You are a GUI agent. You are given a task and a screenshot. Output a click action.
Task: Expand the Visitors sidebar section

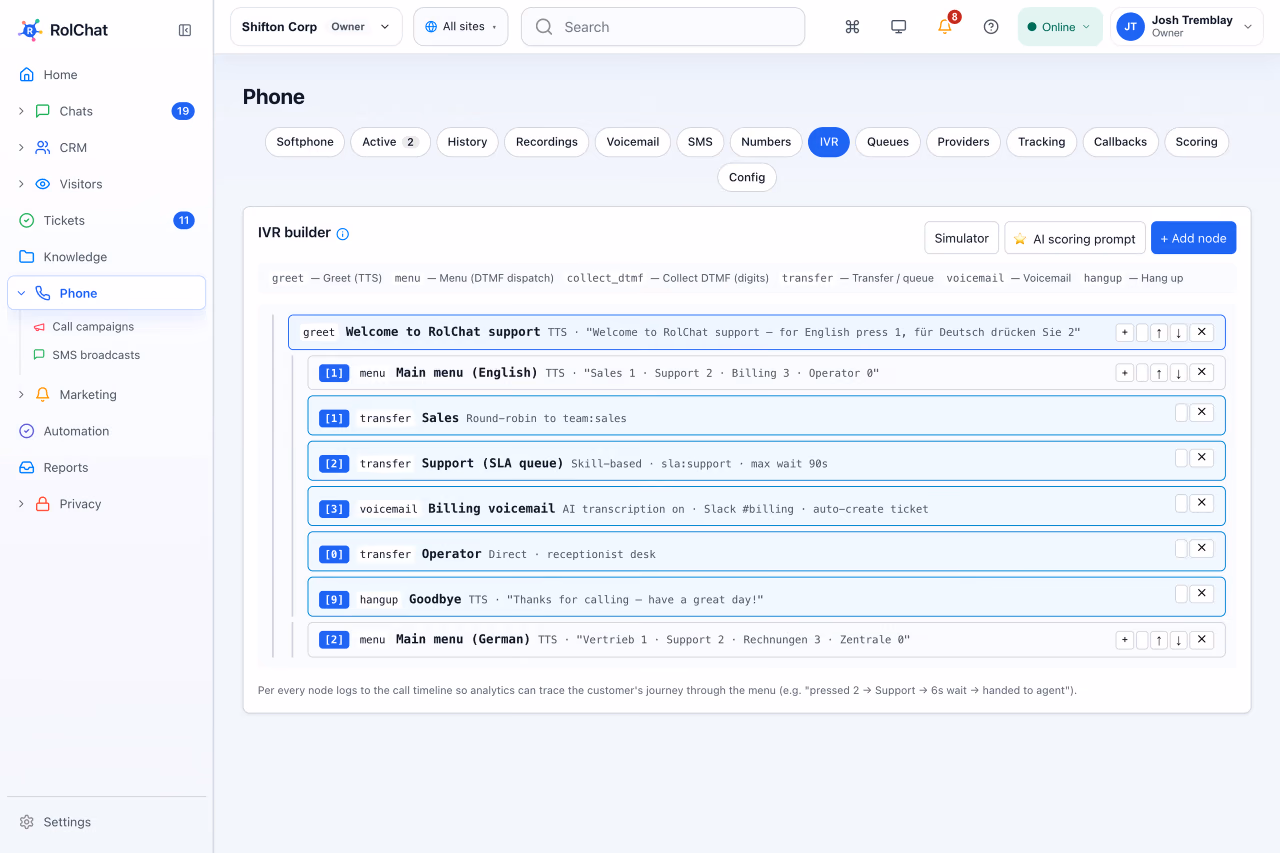click(x=21, y=184)
